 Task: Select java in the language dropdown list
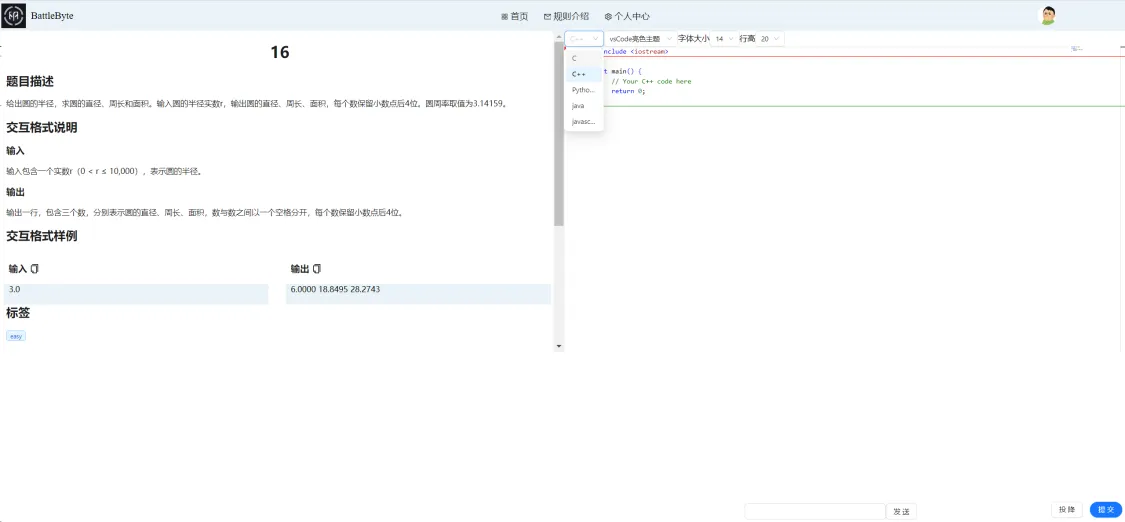coord(583,106)
